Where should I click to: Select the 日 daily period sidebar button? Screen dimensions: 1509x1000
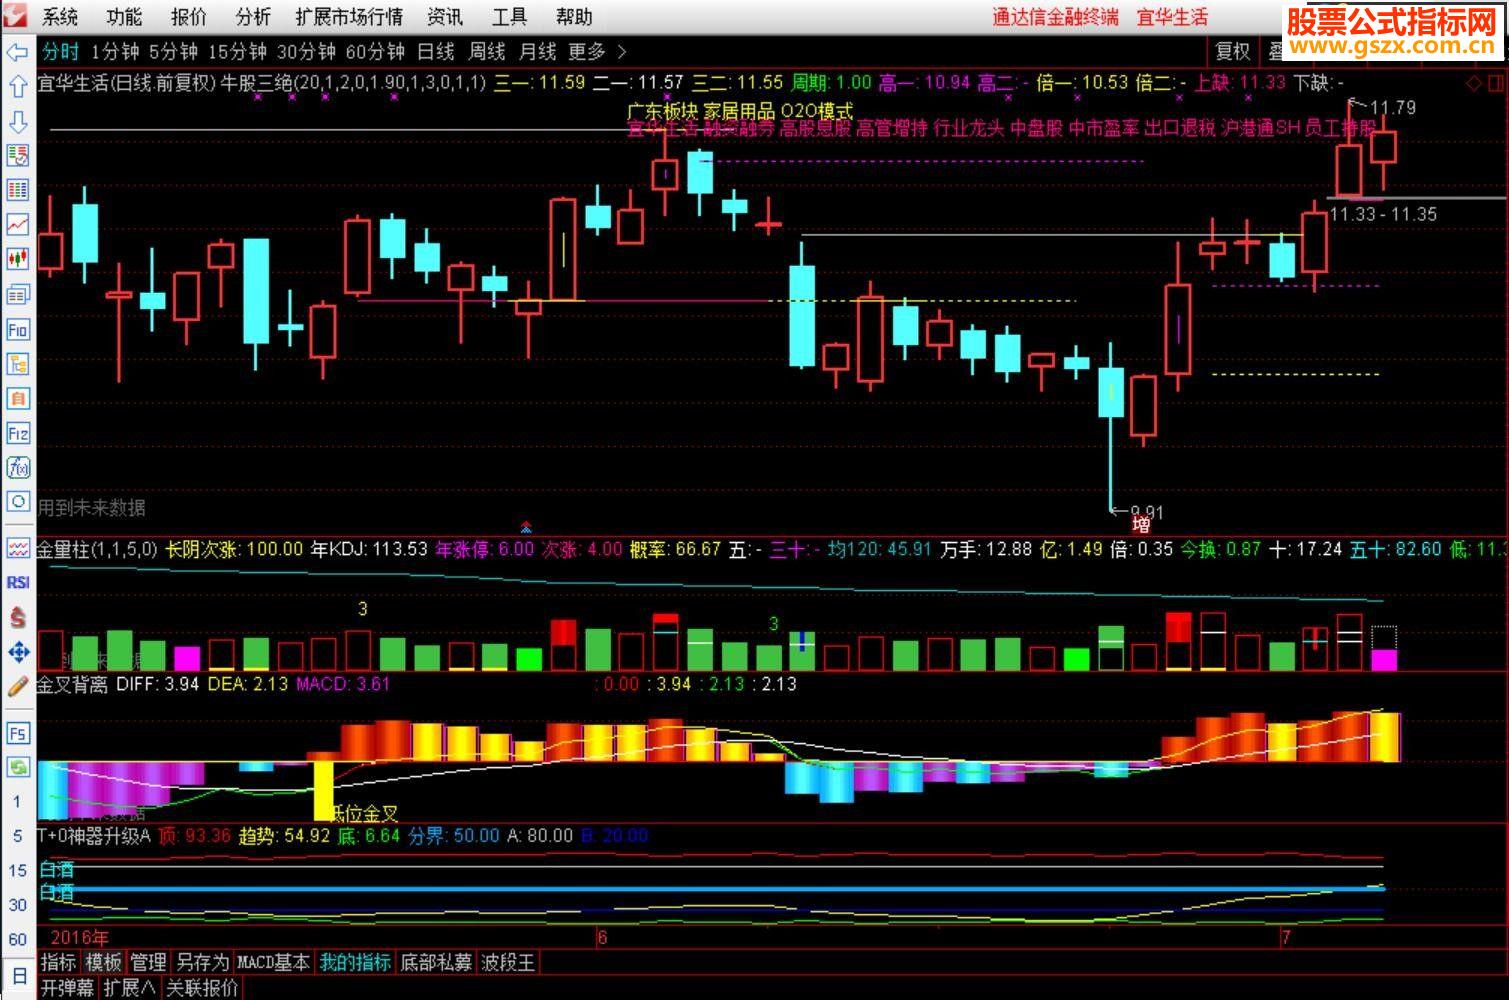pos(18,976)
